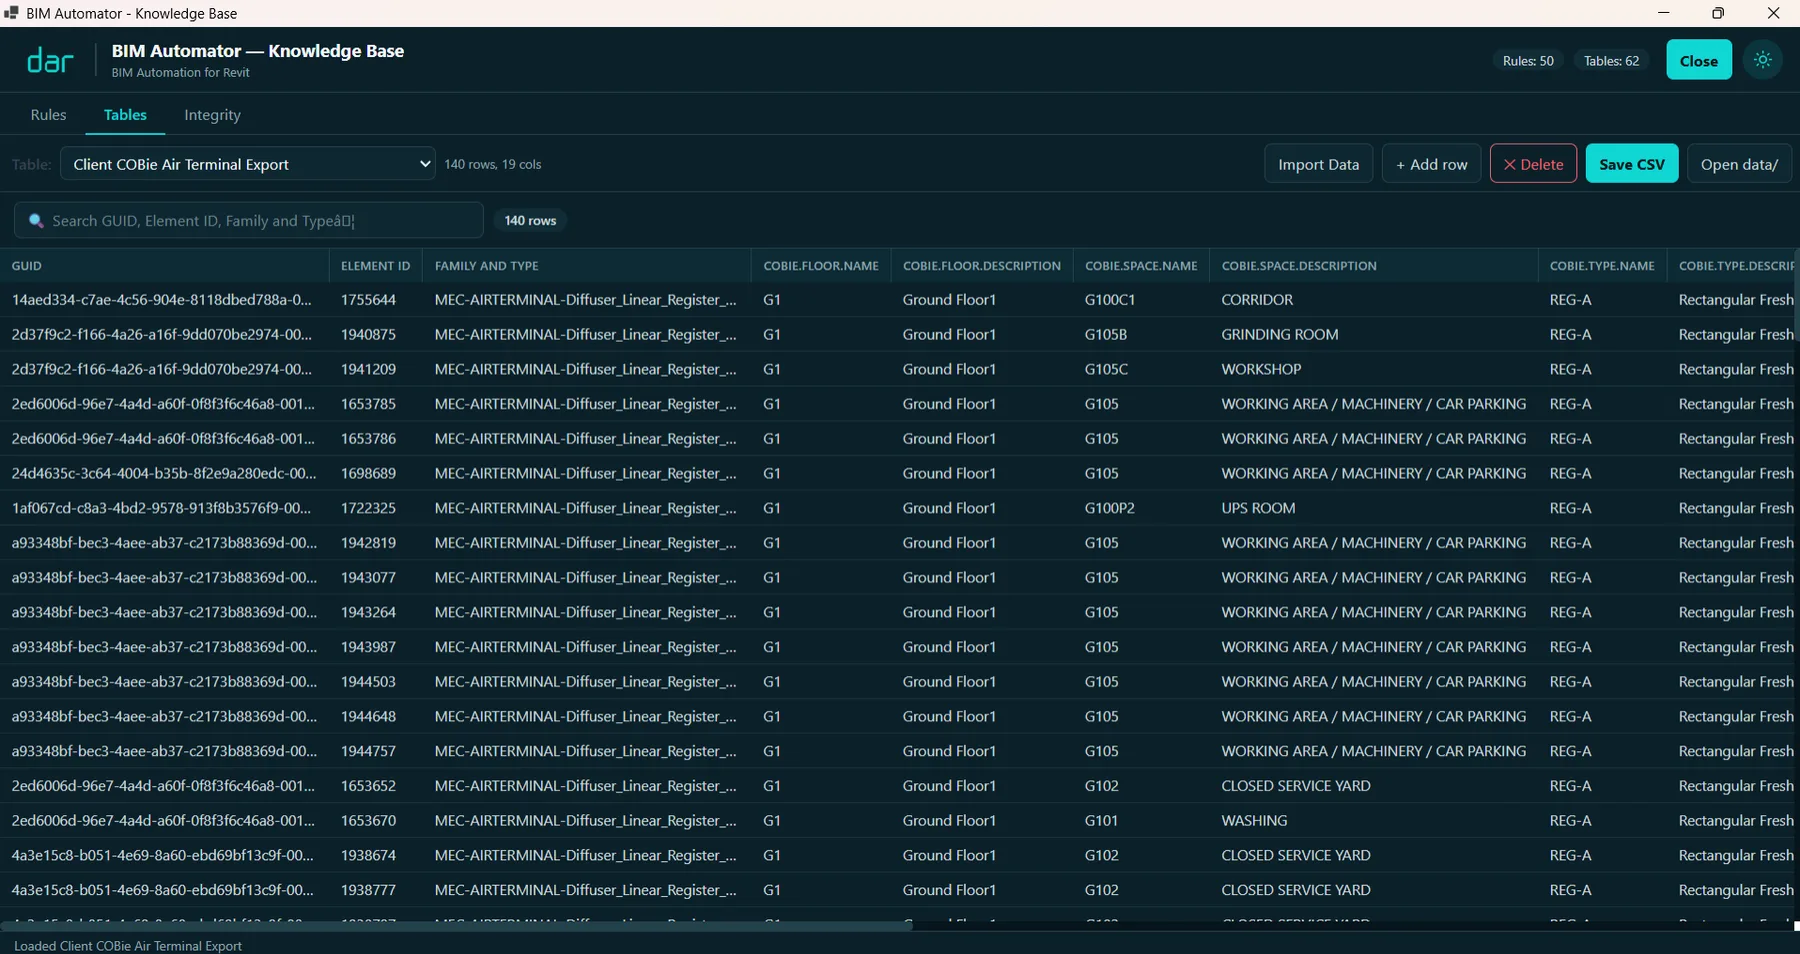
Task: Click the BIM Automator title bar app icon
Action: [11, 13]
